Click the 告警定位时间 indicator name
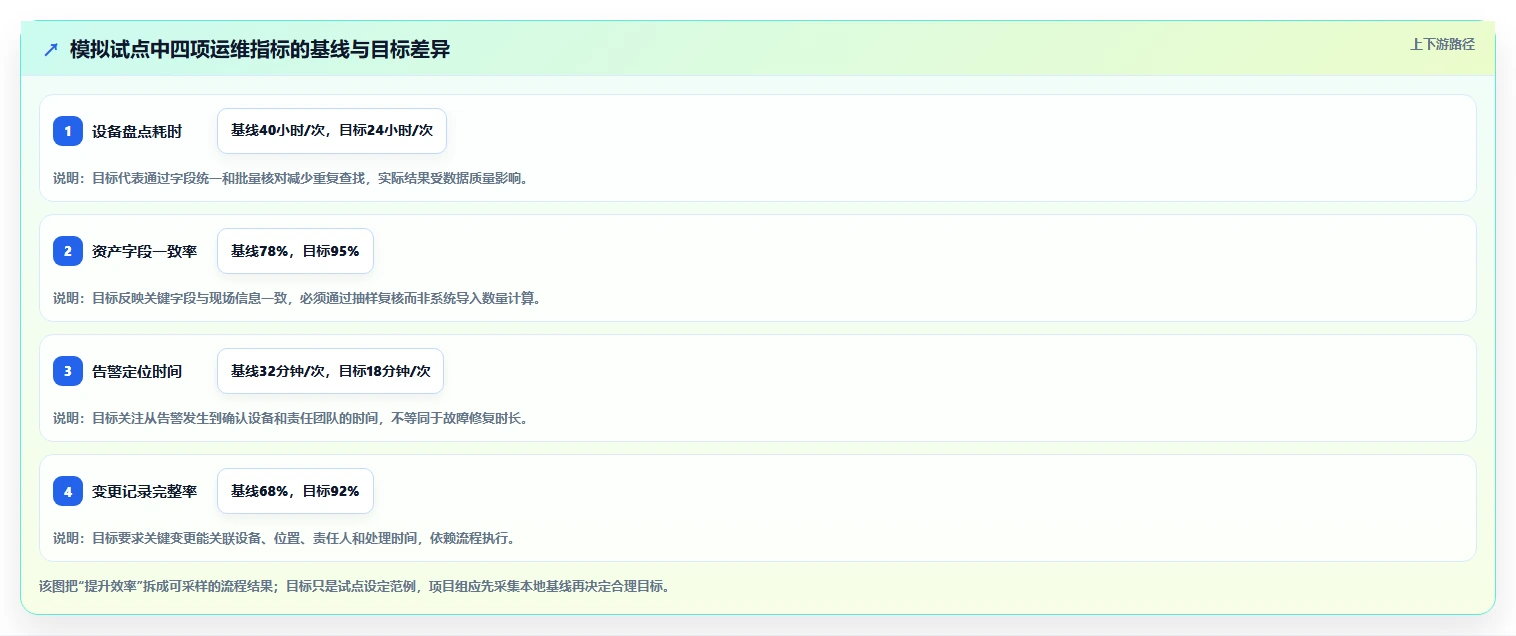 (x=137, y=371)
